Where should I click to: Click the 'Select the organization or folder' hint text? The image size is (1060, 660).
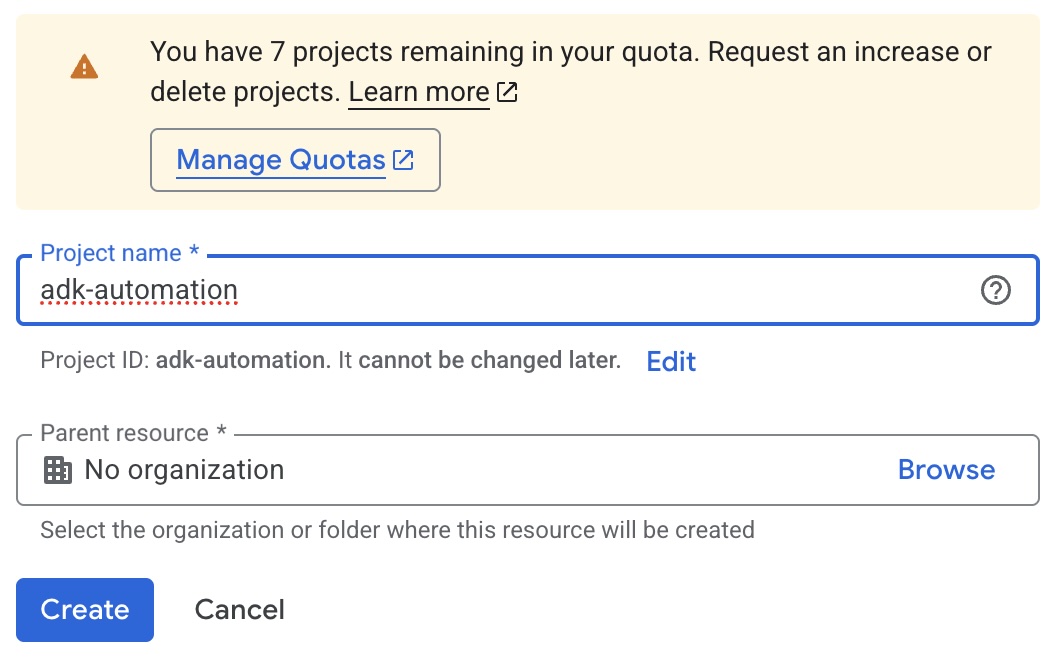click(x=398, y=530)
